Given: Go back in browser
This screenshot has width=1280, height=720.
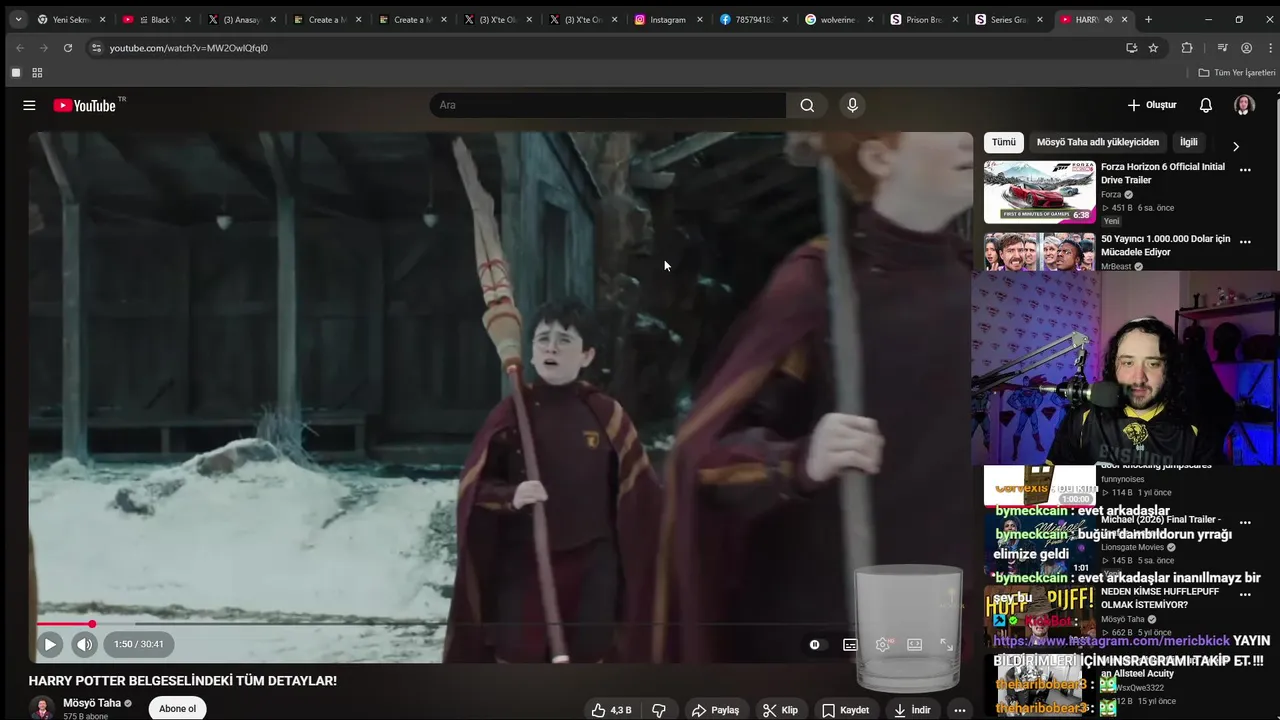Looking at the screenshot, I should 20,48.
